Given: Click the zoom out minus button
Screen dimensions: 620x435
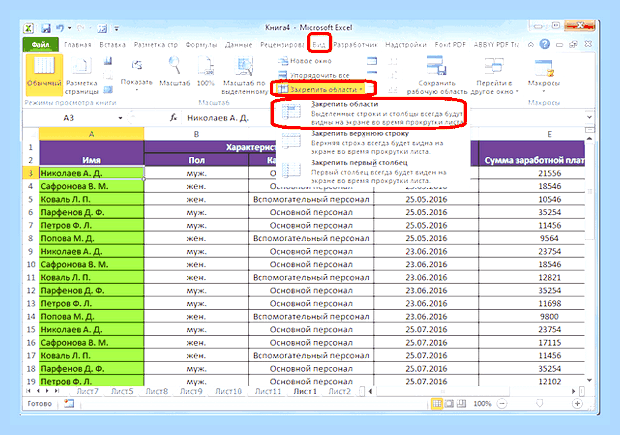Looking at the screenshot, I should coord(502,404).
